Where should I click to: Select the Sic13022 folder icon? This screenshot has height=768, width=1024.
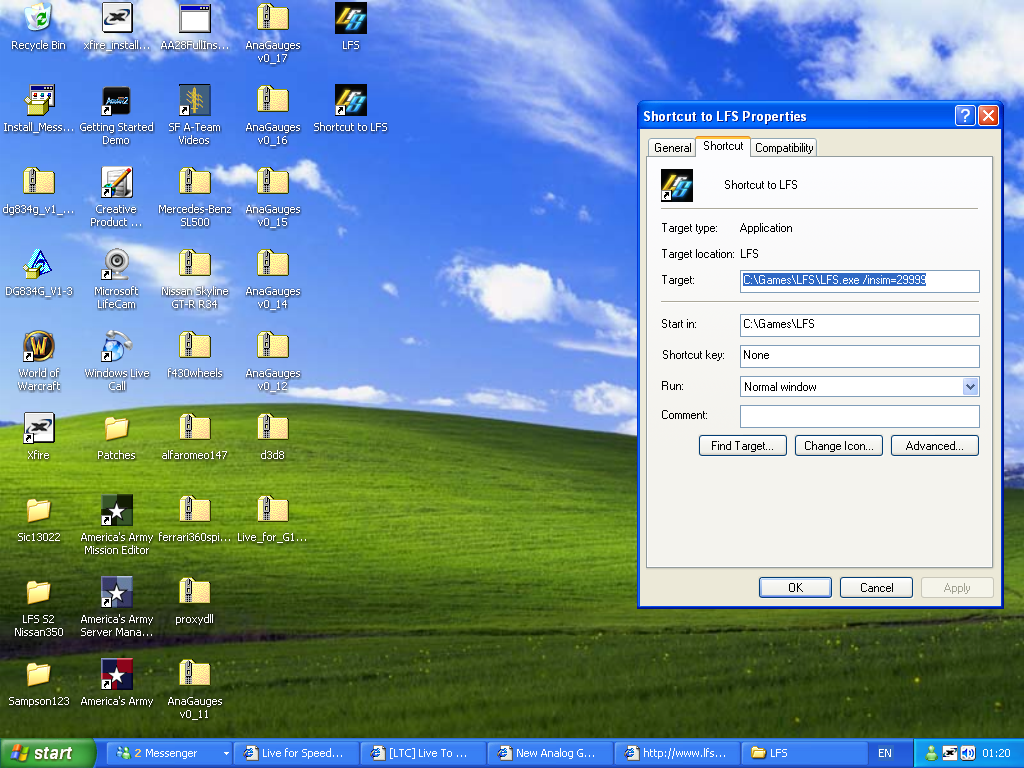tap(39, 519)
